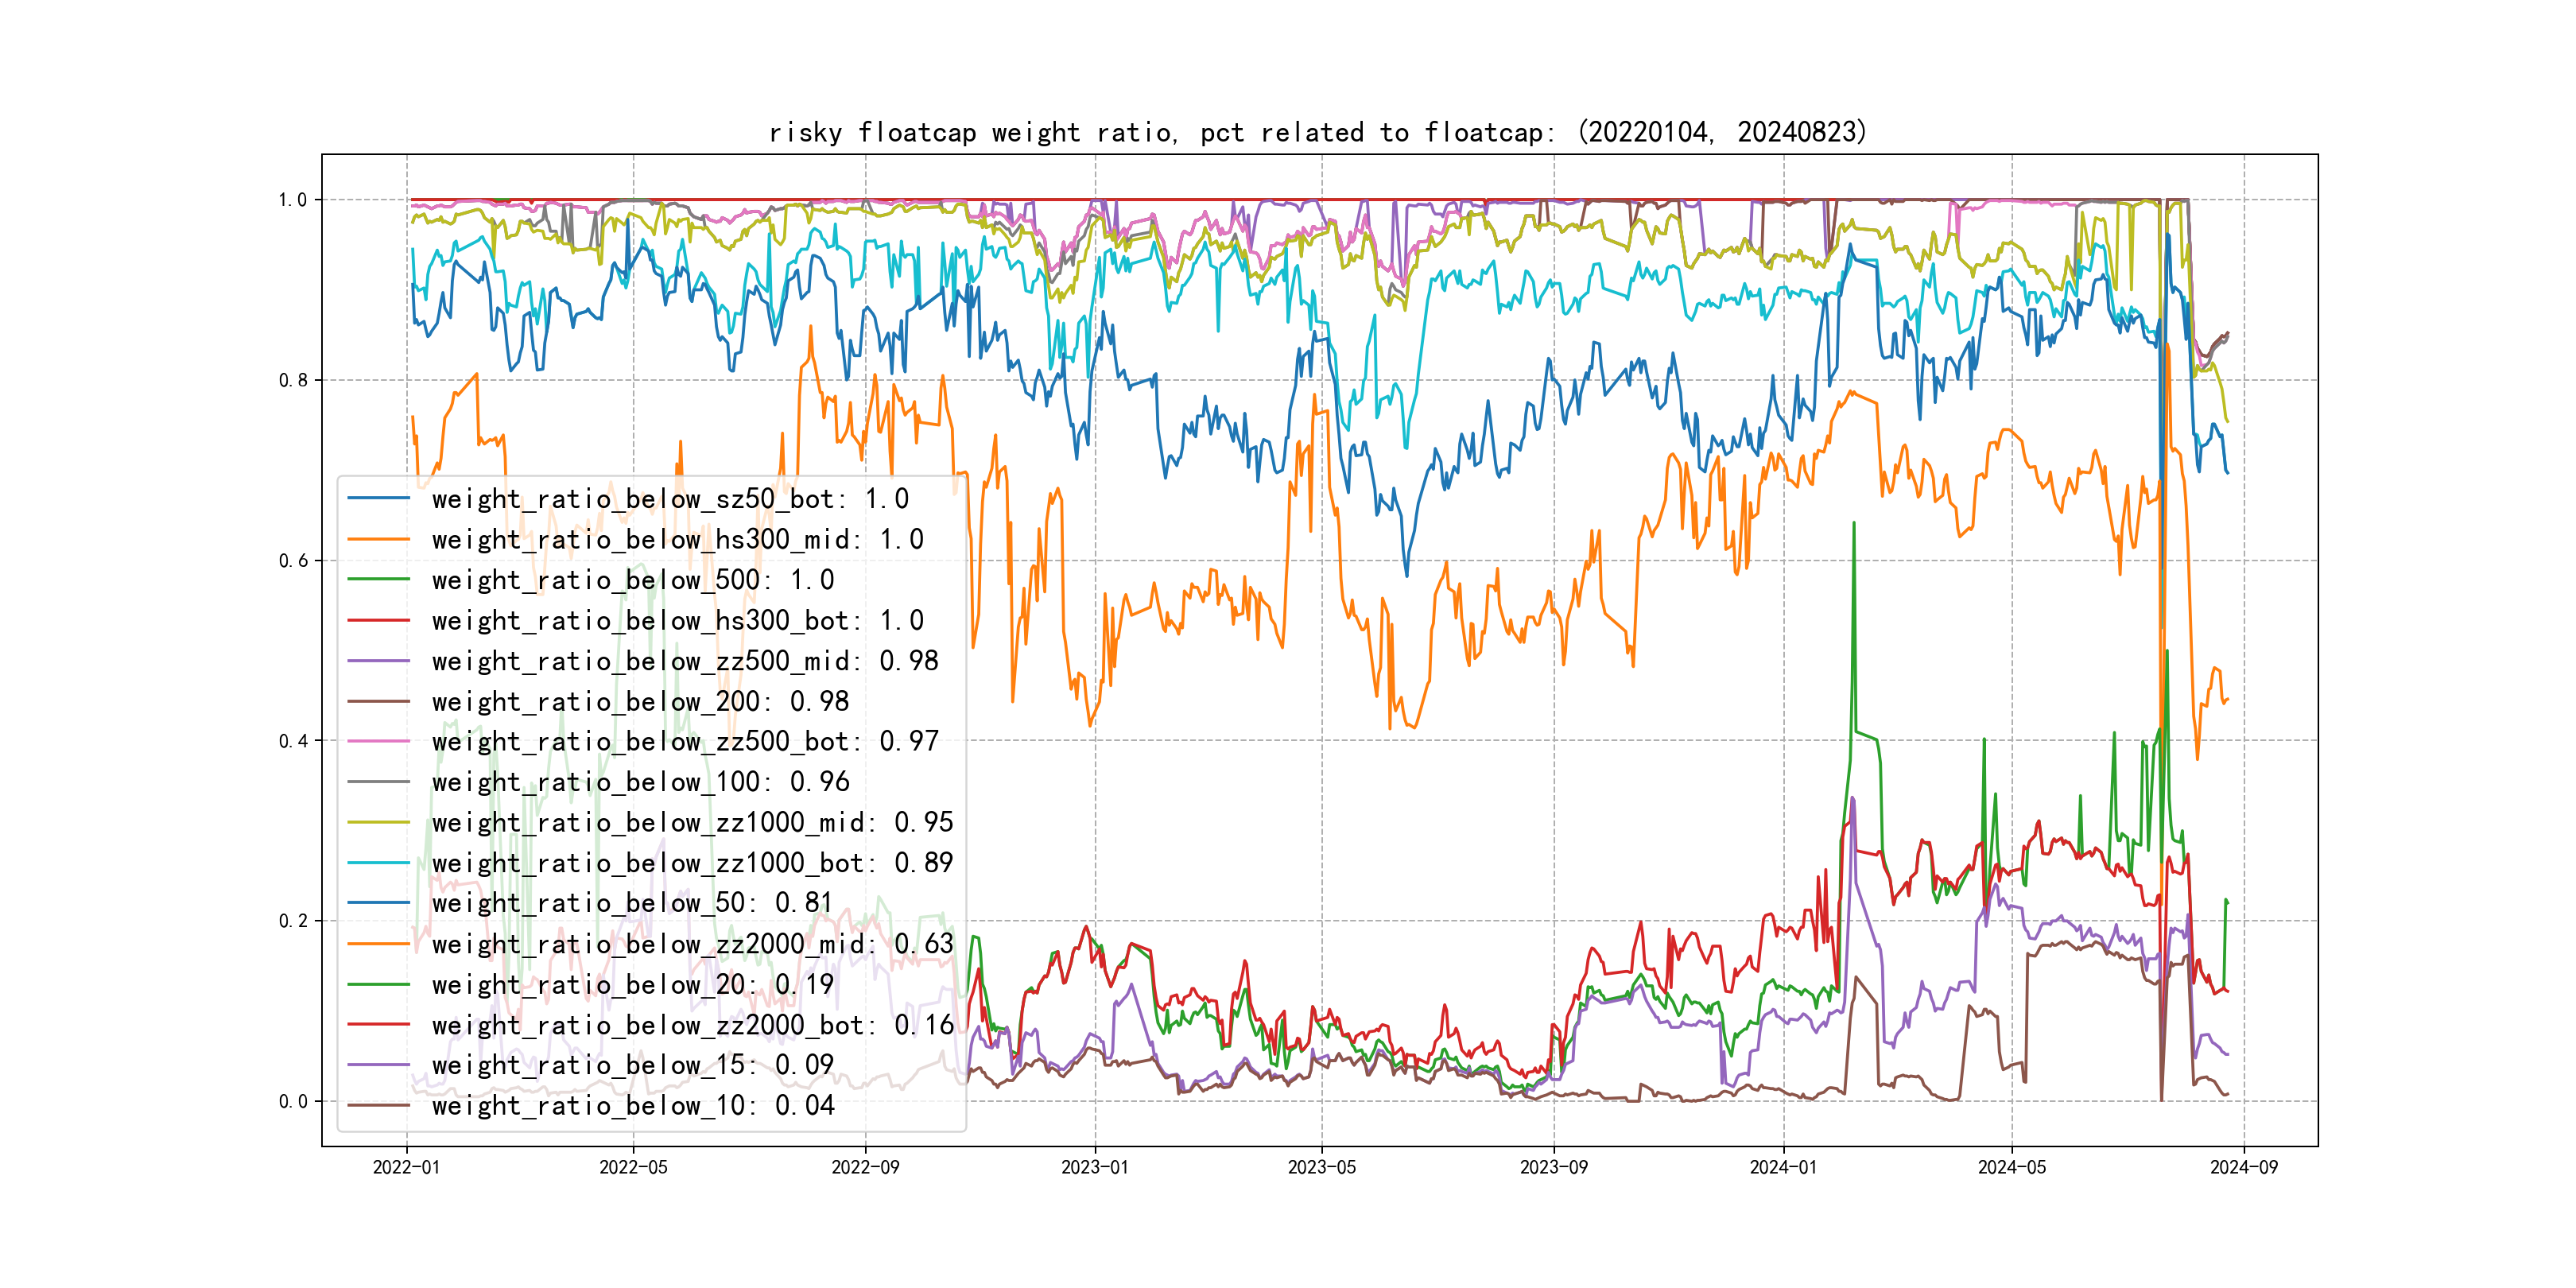Click the pink swatch for zz500_bot legend
The height and width of the screenshot is (1288, 2576).
[379, 742]
